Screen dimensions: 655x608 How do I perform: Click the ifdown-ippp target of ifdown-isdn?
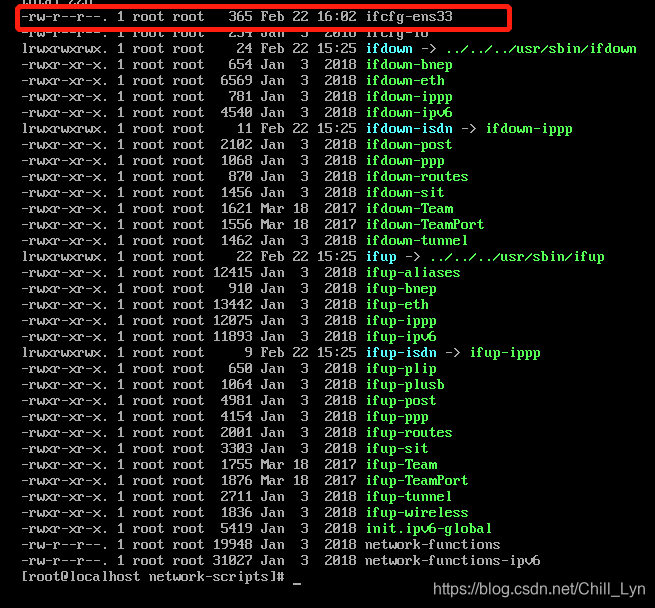coord(529,129)
